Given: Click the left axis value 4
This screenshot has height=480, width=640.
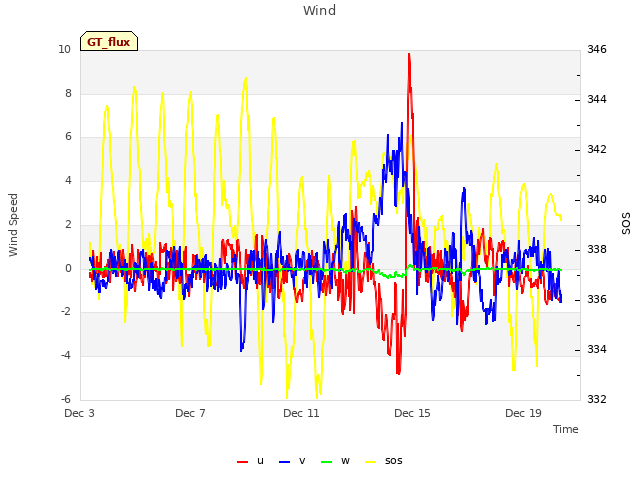Looking at the screenshot, I should [x=68, y=180].
